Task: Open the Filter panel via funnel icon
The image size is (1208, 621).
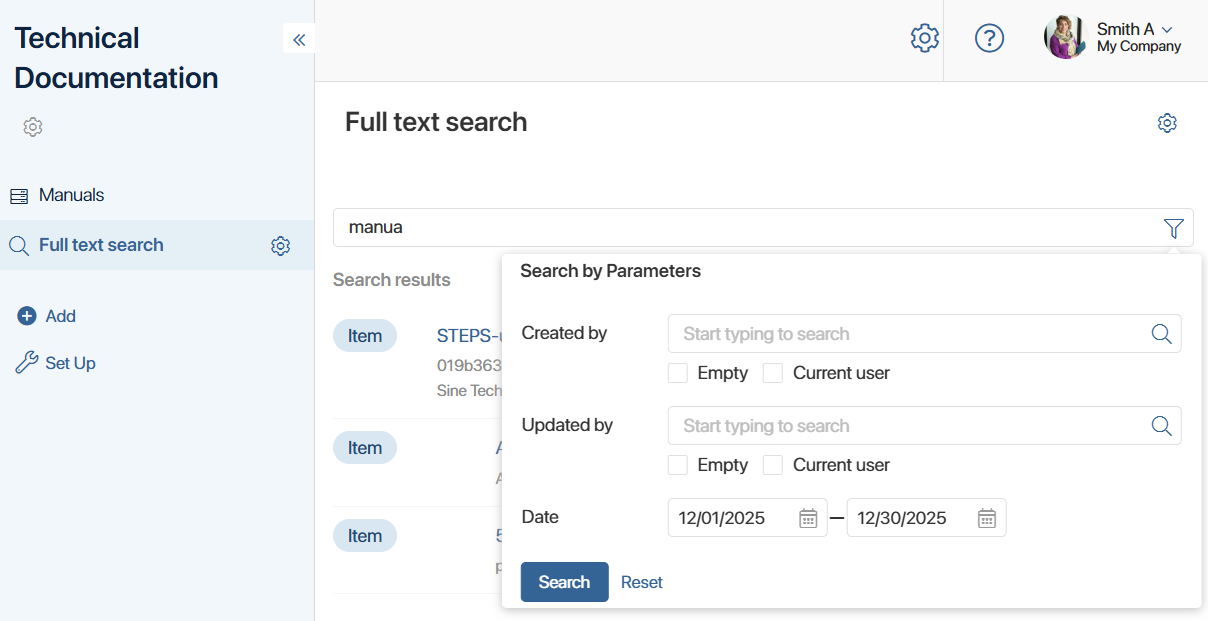Action: click(1173, 227)
